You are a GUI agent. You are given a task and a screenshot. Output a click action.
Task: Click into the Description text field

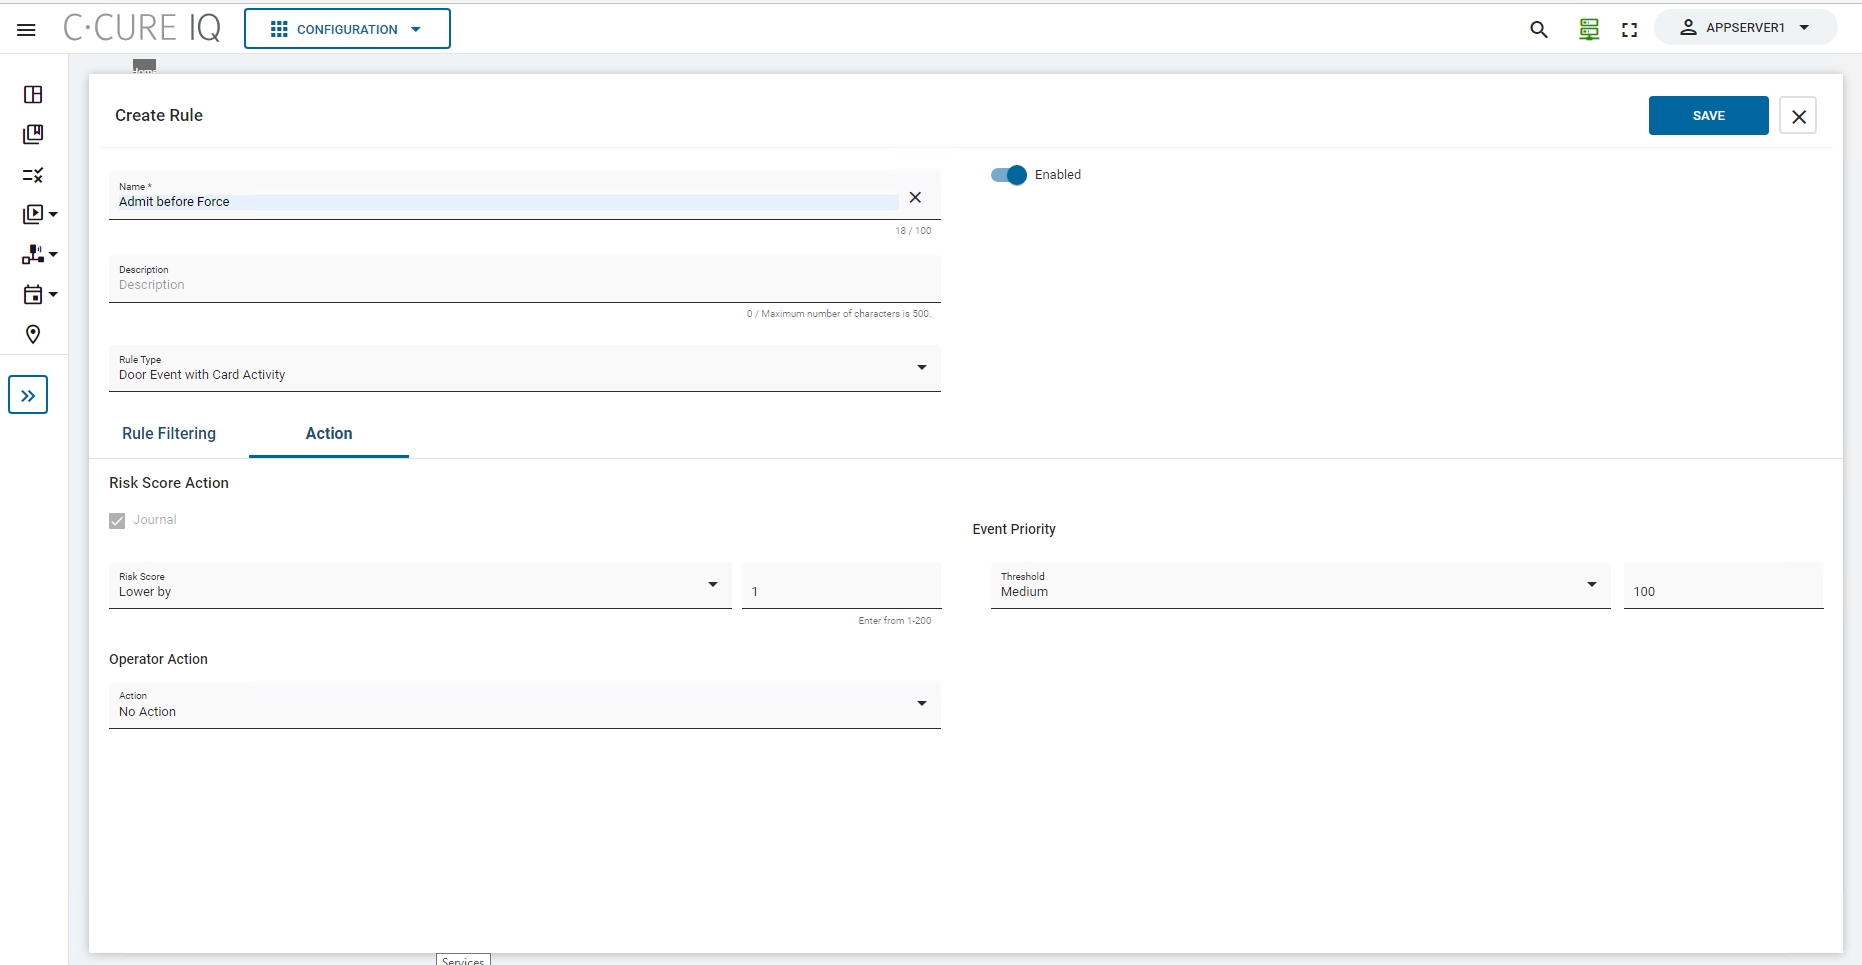point(524,285)
